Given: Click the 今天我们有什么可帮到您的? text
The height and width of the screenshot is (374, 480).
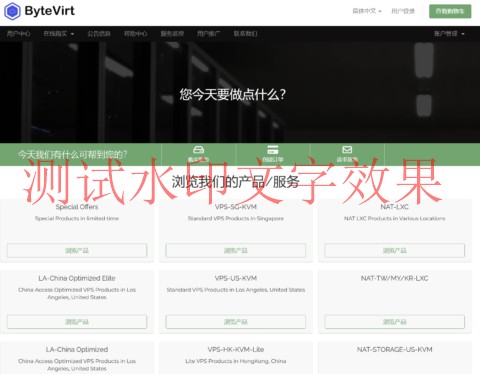Looking at the screenshot, I should coord(73,155).
